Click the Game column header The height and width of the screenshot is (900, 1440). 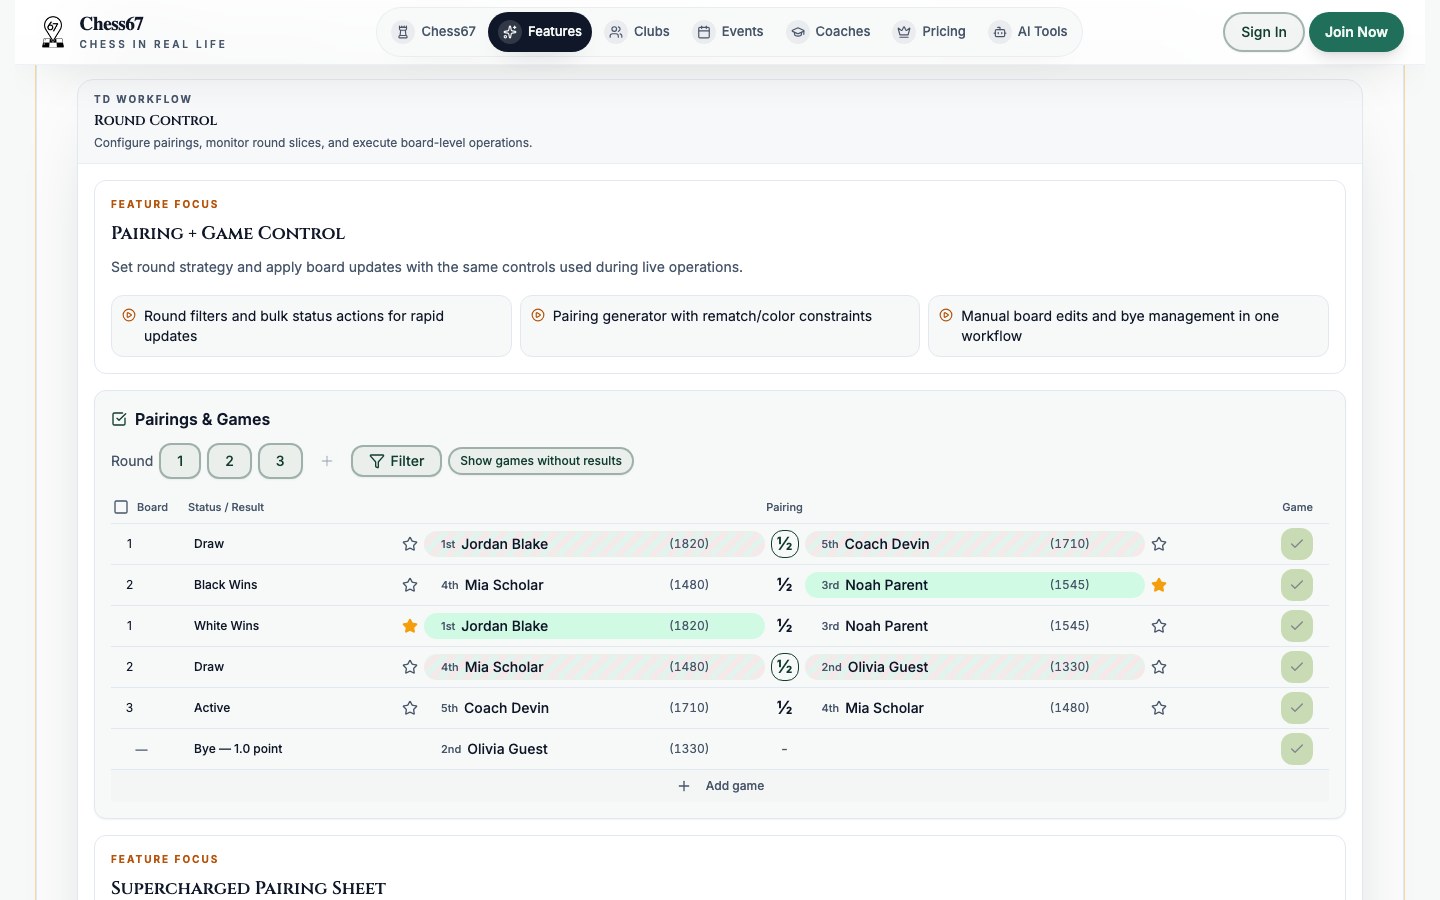point(1297,507)
